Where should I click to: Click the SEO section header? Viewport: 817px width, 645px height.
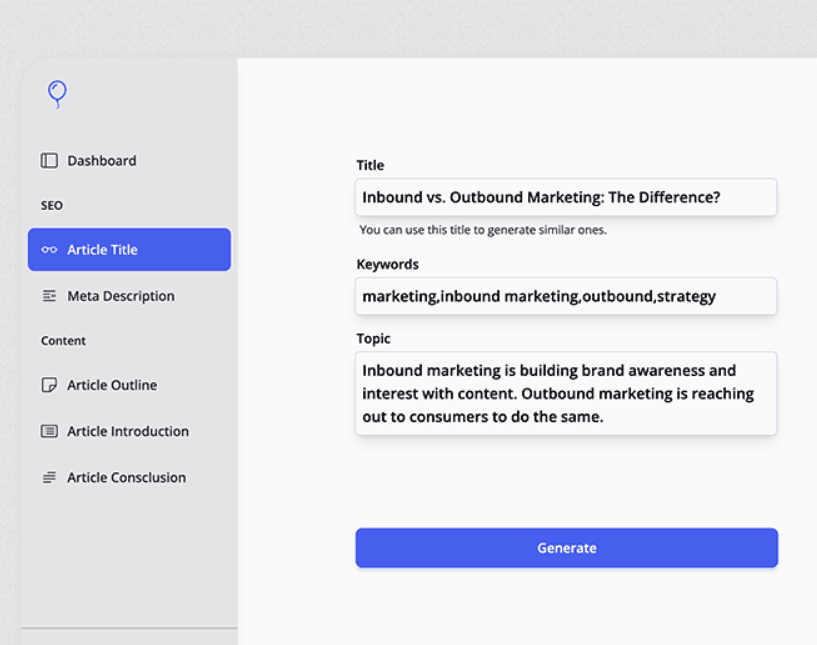pyautogui.click(x=52, y=206)
